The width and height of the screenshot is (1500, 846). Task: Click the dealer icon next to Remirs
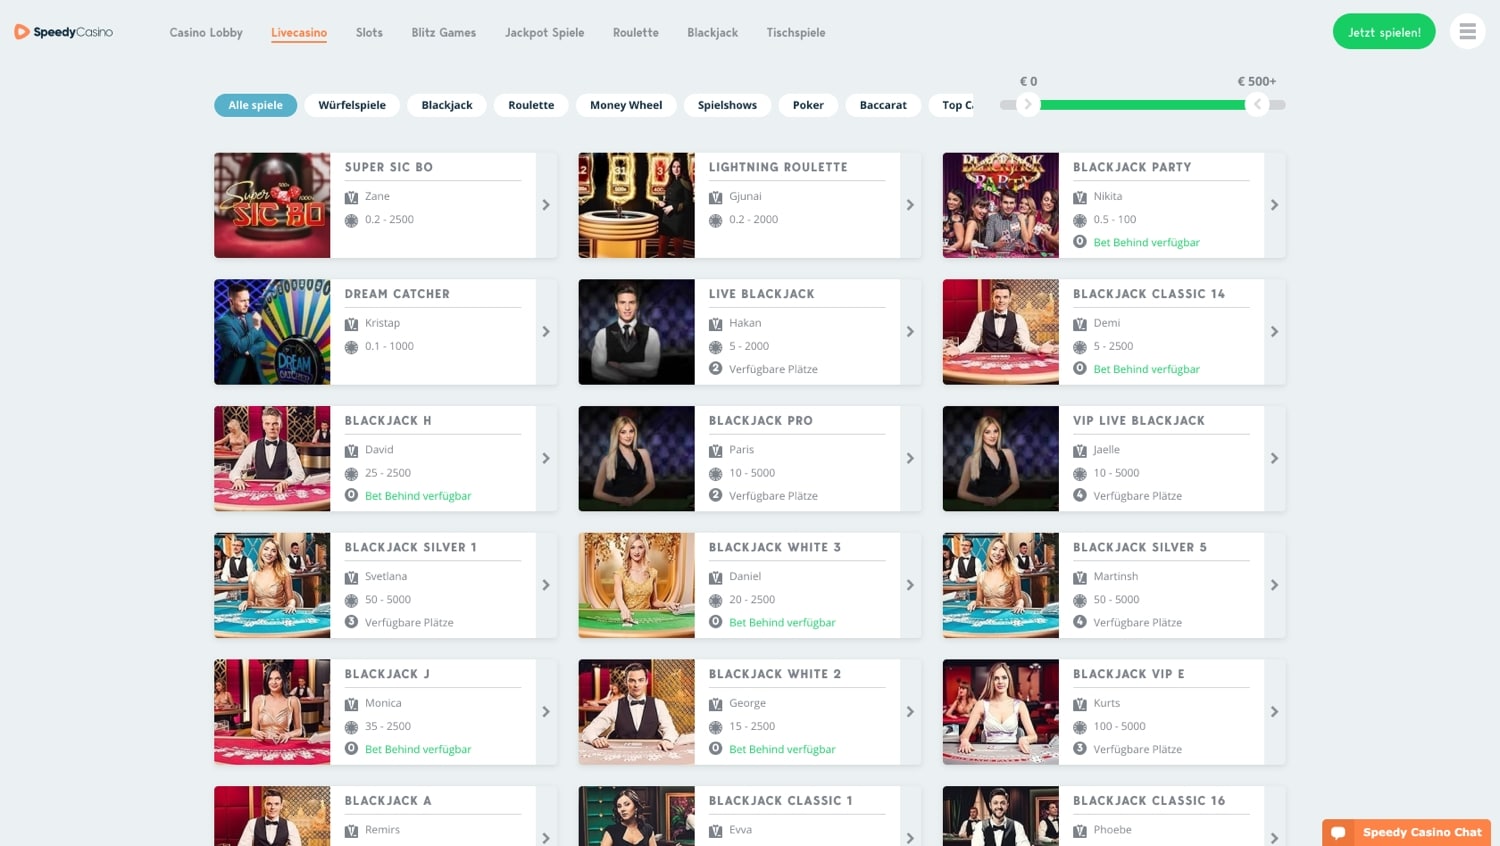351,831
